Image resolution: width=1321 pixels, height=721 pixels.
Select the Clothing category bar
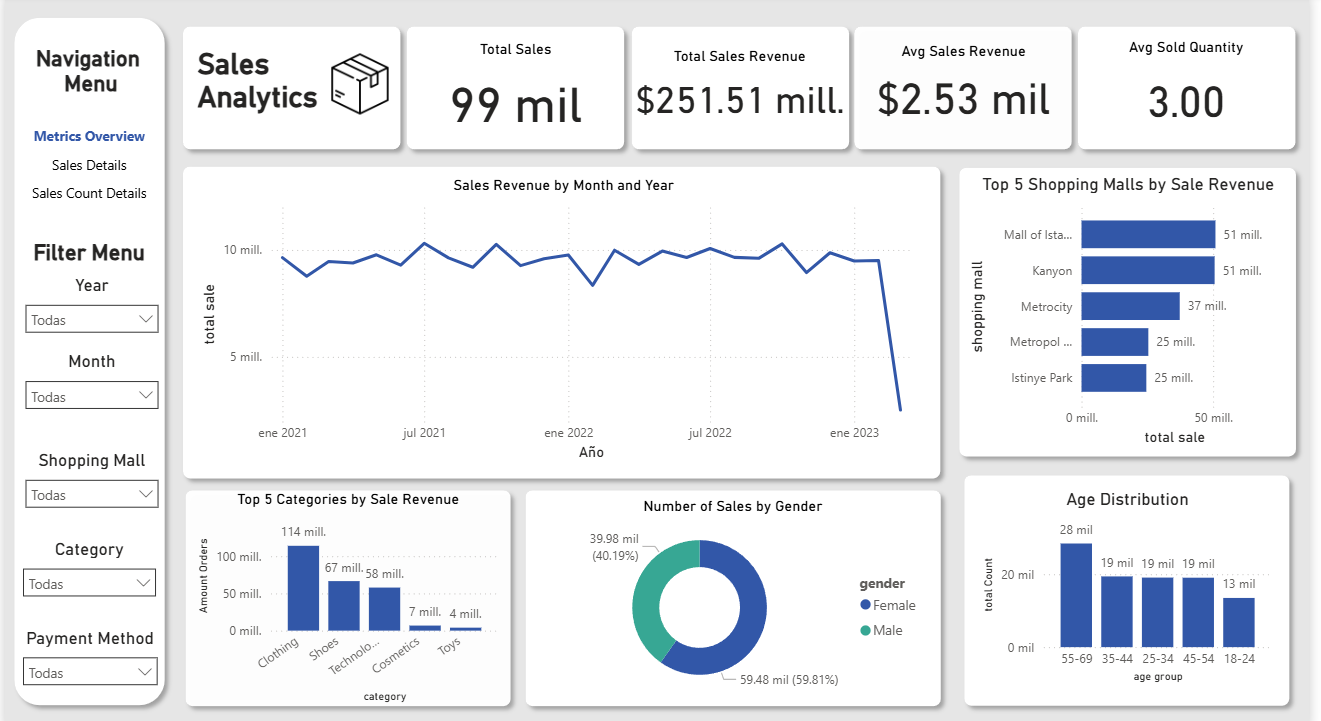click(x=303, y=588)
